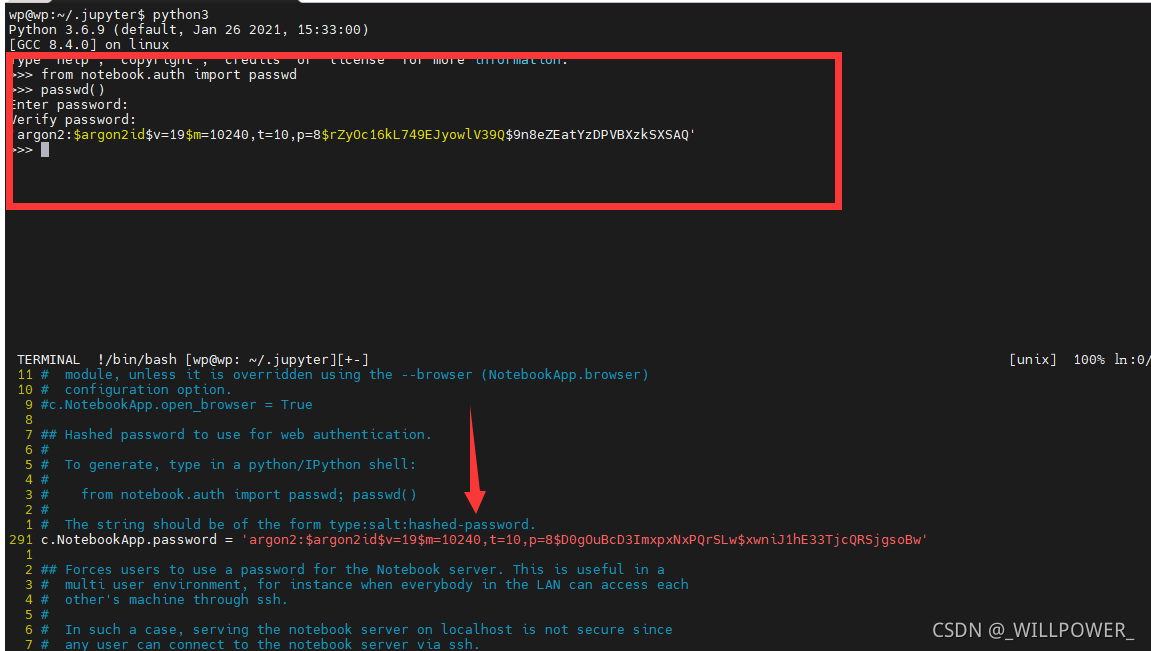Click the c.NotebookApp.password setting name
Viewport: 1151px width, 651px height.
pos(129,539)
